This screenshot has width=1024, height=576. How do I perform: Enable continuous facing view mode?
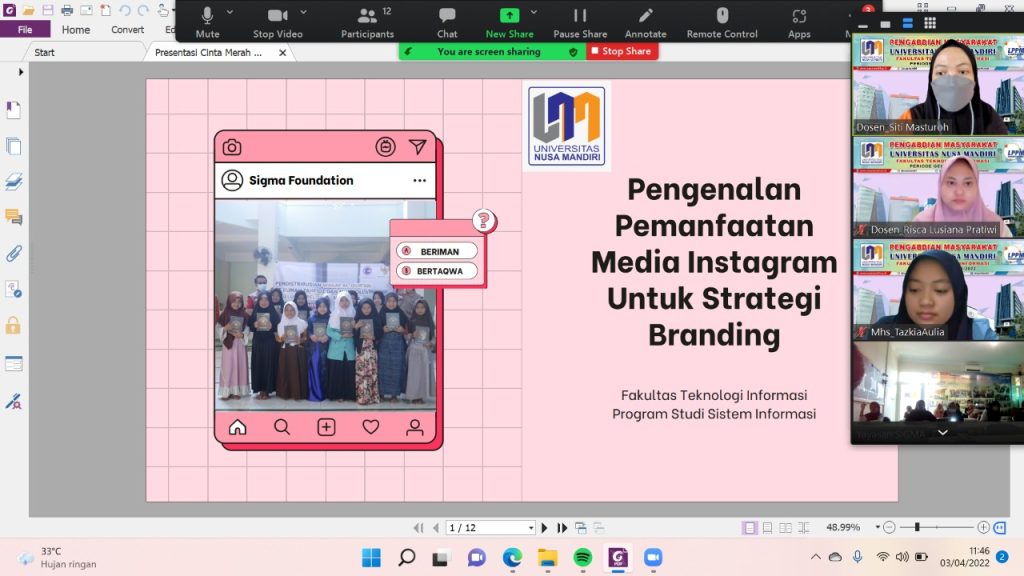pyautogui.click(x=804, y=528)
